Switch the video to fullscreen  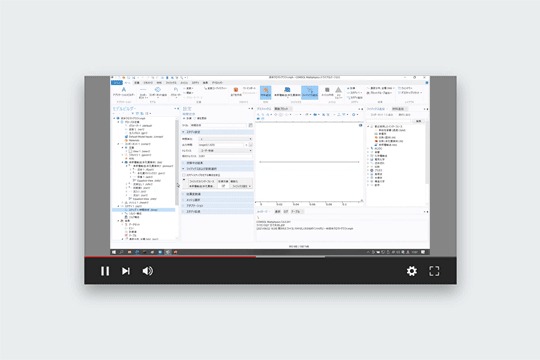(x=434, y=271)
